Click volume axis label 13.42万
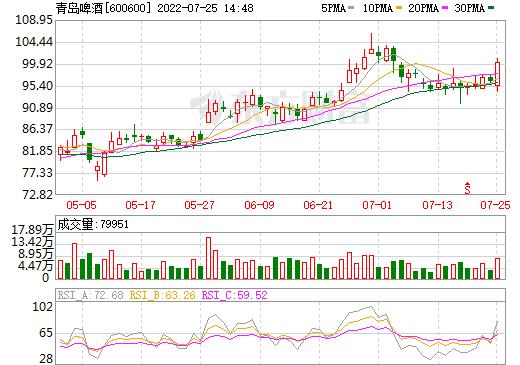The height and width of the screenshot is (365, 520). pos(32,242)
